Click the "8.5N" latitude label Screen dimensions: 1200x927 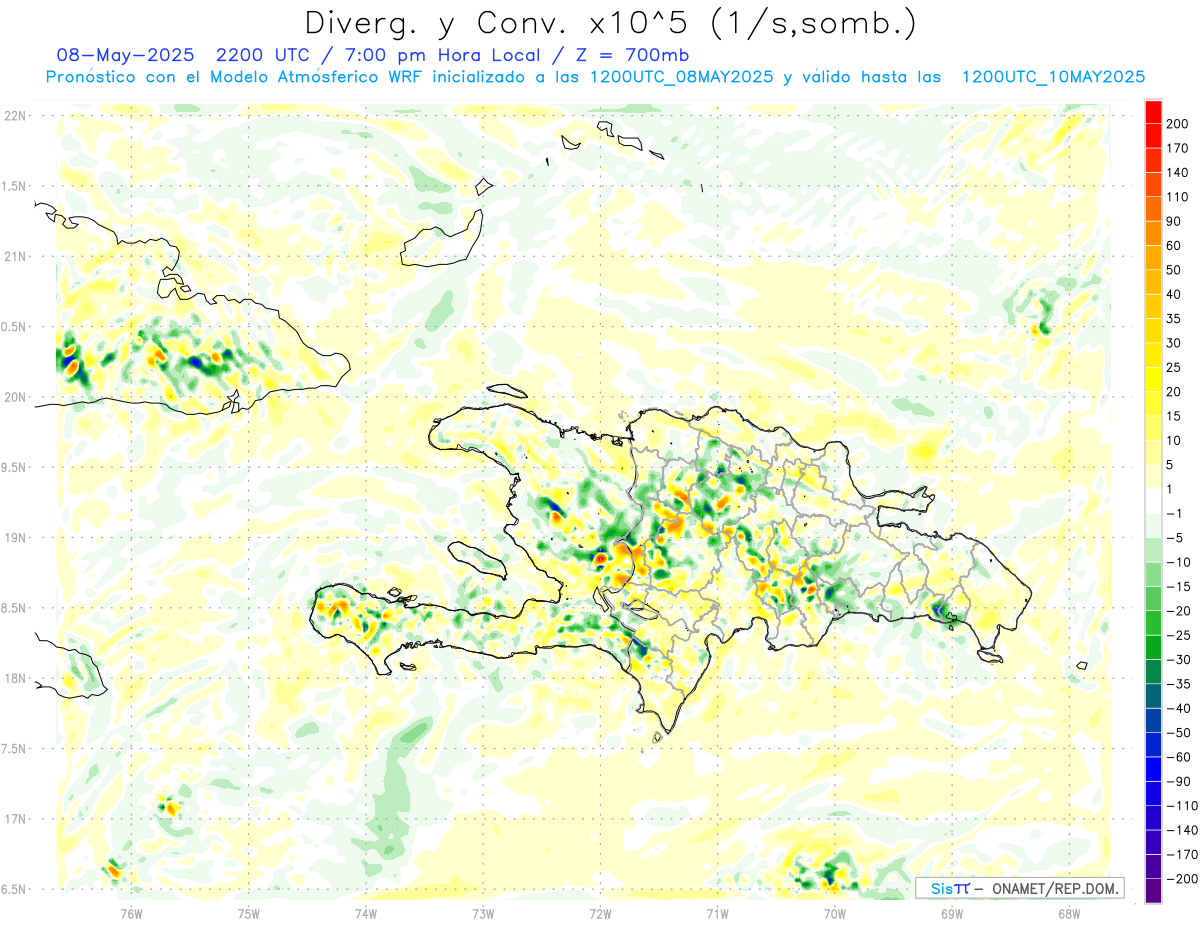tap(14, 608)
